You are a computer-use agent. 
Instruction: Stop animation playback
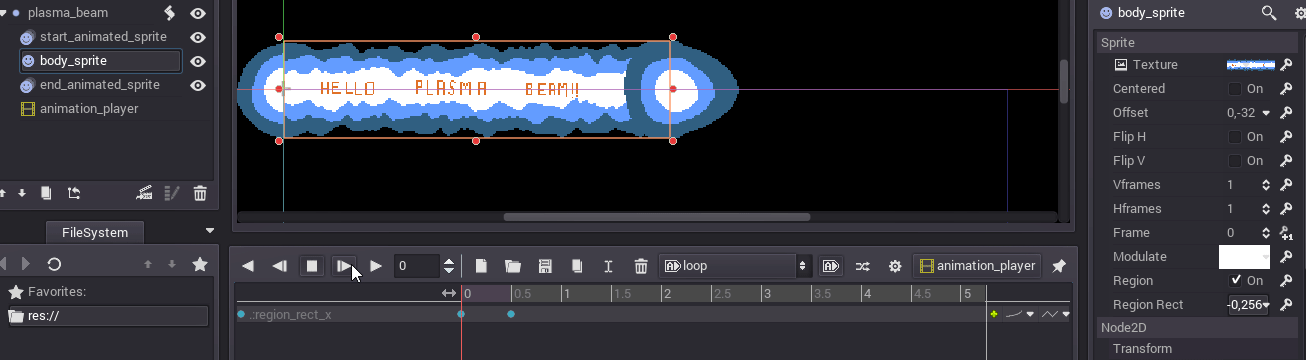pos(312,266)
